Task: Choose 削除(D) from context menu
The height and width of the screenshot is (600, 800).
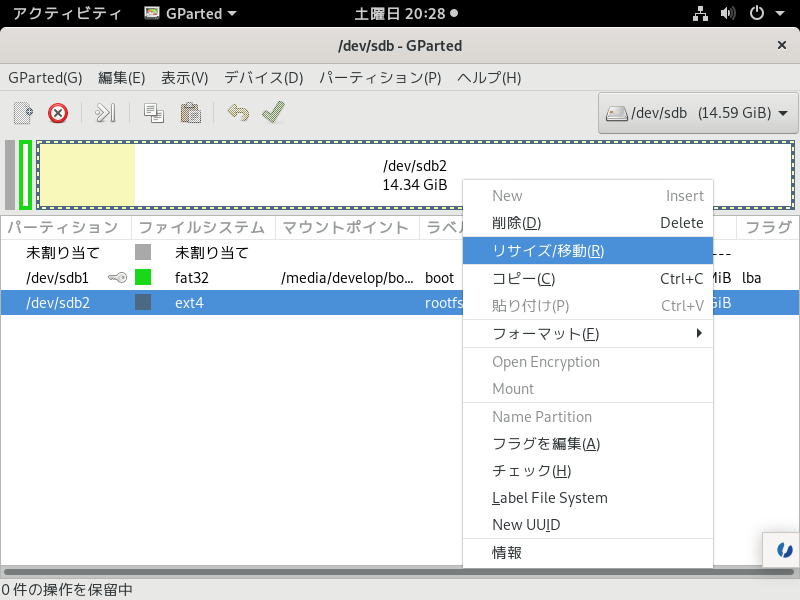Action: click(x=588, y=223)
